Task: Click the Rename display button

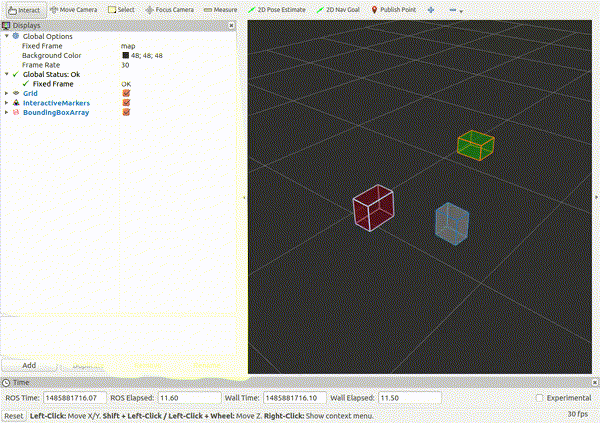Action: (x=207, y=366)
